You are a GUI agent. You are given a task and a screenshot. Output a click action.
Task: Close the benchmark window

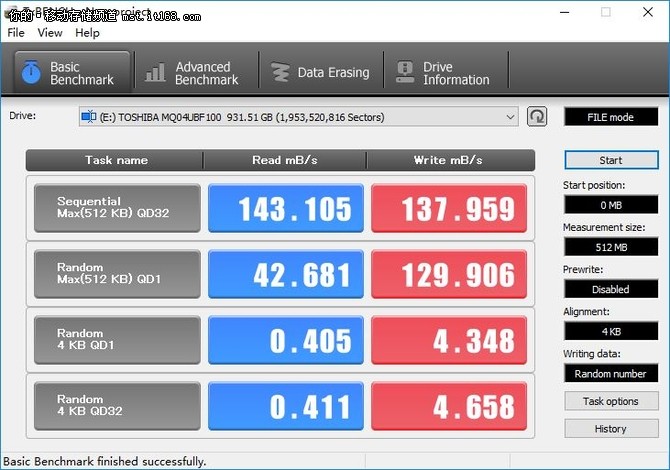648,12
